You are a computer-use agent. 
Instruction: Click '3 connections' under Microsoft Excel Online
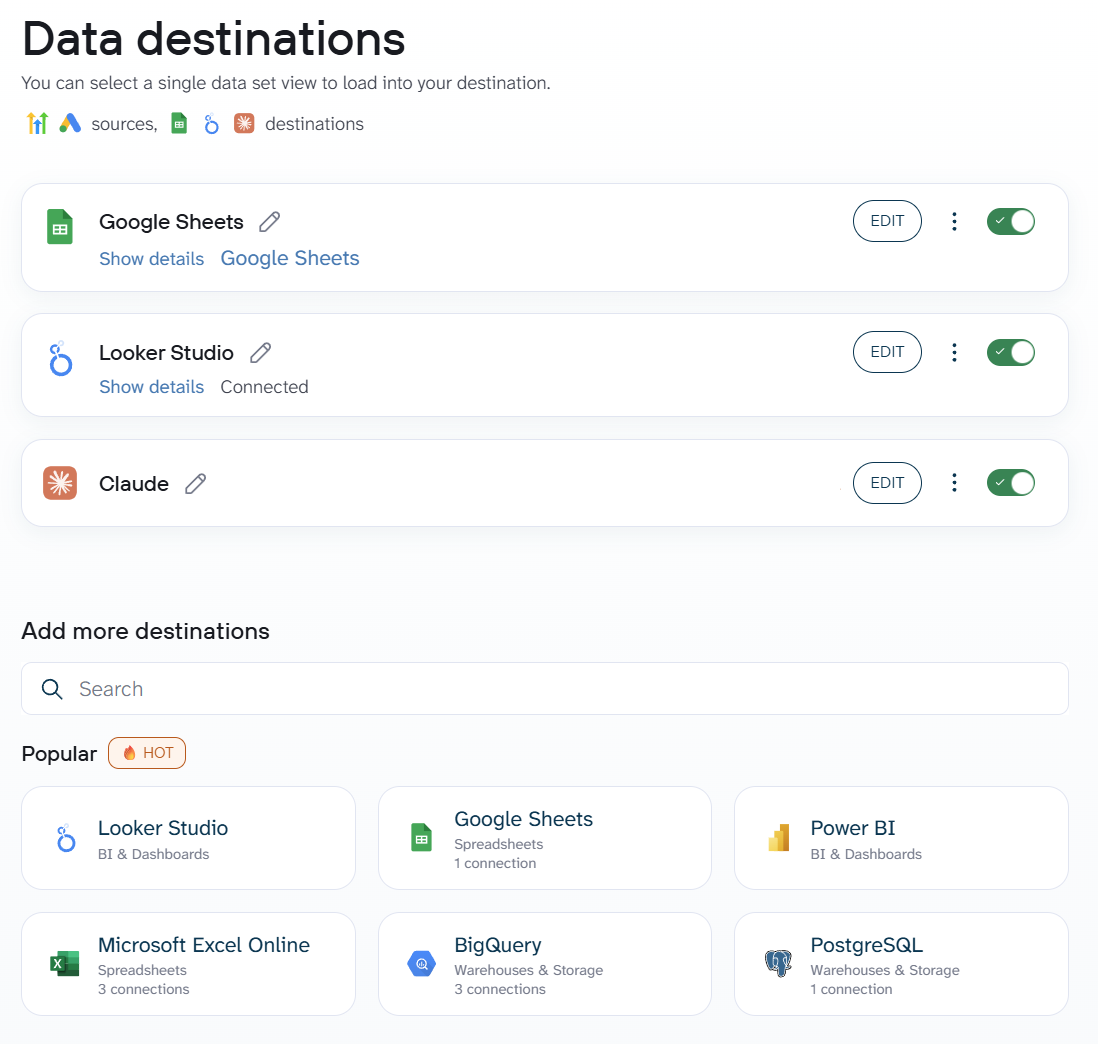144,989
